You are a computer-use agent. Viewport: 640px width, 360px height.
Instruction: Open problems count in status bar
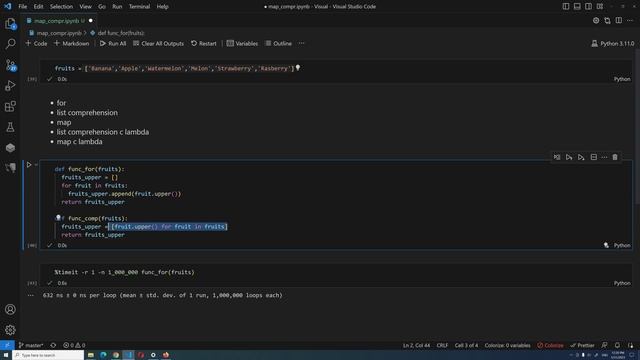[x=74, y=345]
